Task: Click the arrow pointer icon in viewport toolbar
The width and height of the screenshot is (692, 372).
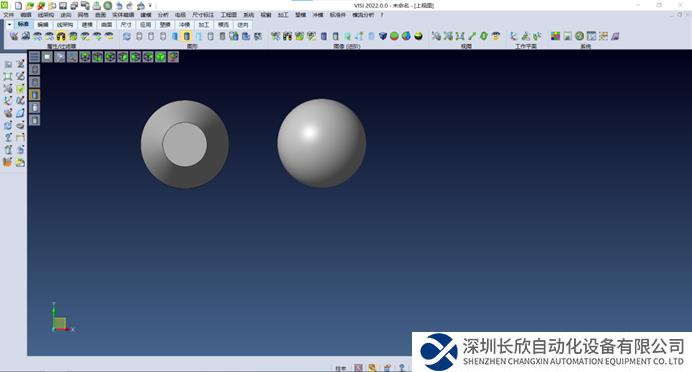Action: (60, 56)
